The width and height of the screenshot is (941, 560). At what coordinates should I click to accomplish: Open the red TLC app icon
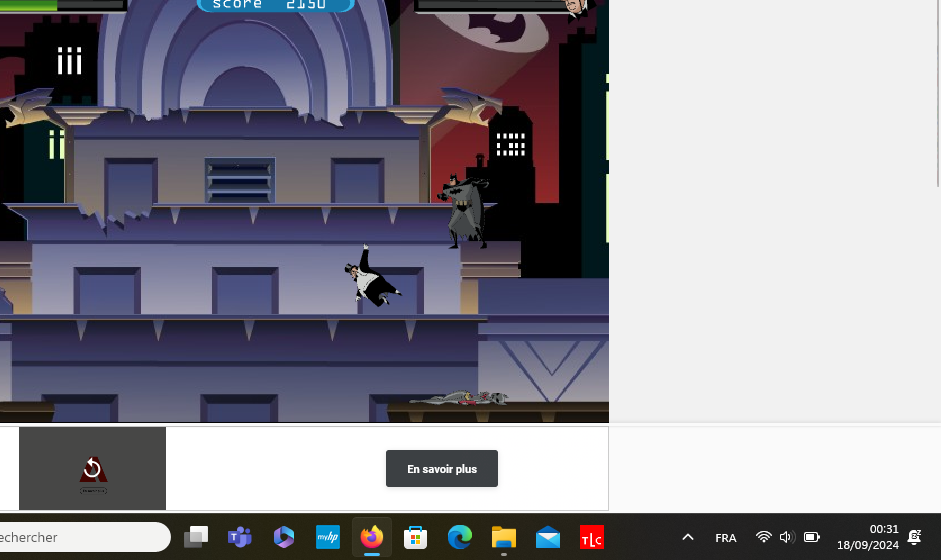(591, 537)
